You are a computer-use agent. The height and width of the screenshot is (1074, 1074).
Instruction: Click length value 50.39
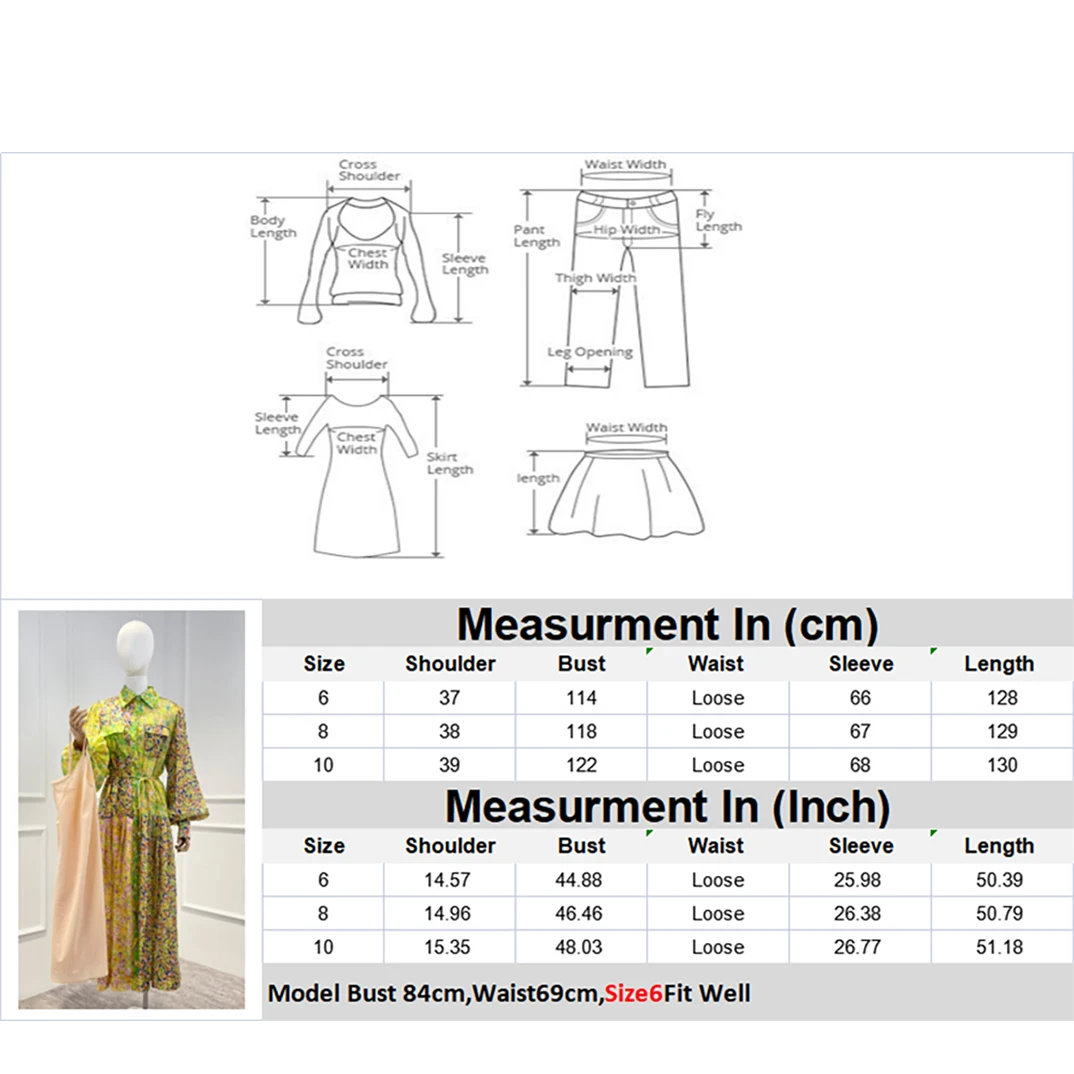(999, 880)
